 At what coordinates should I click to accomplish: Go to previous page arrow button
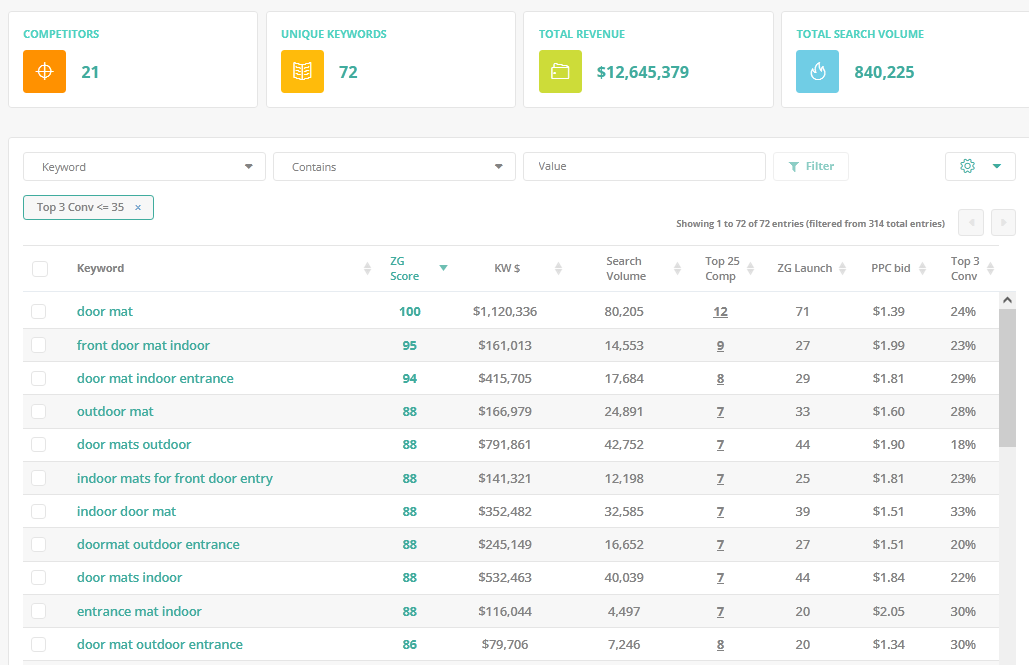[971, 223]
